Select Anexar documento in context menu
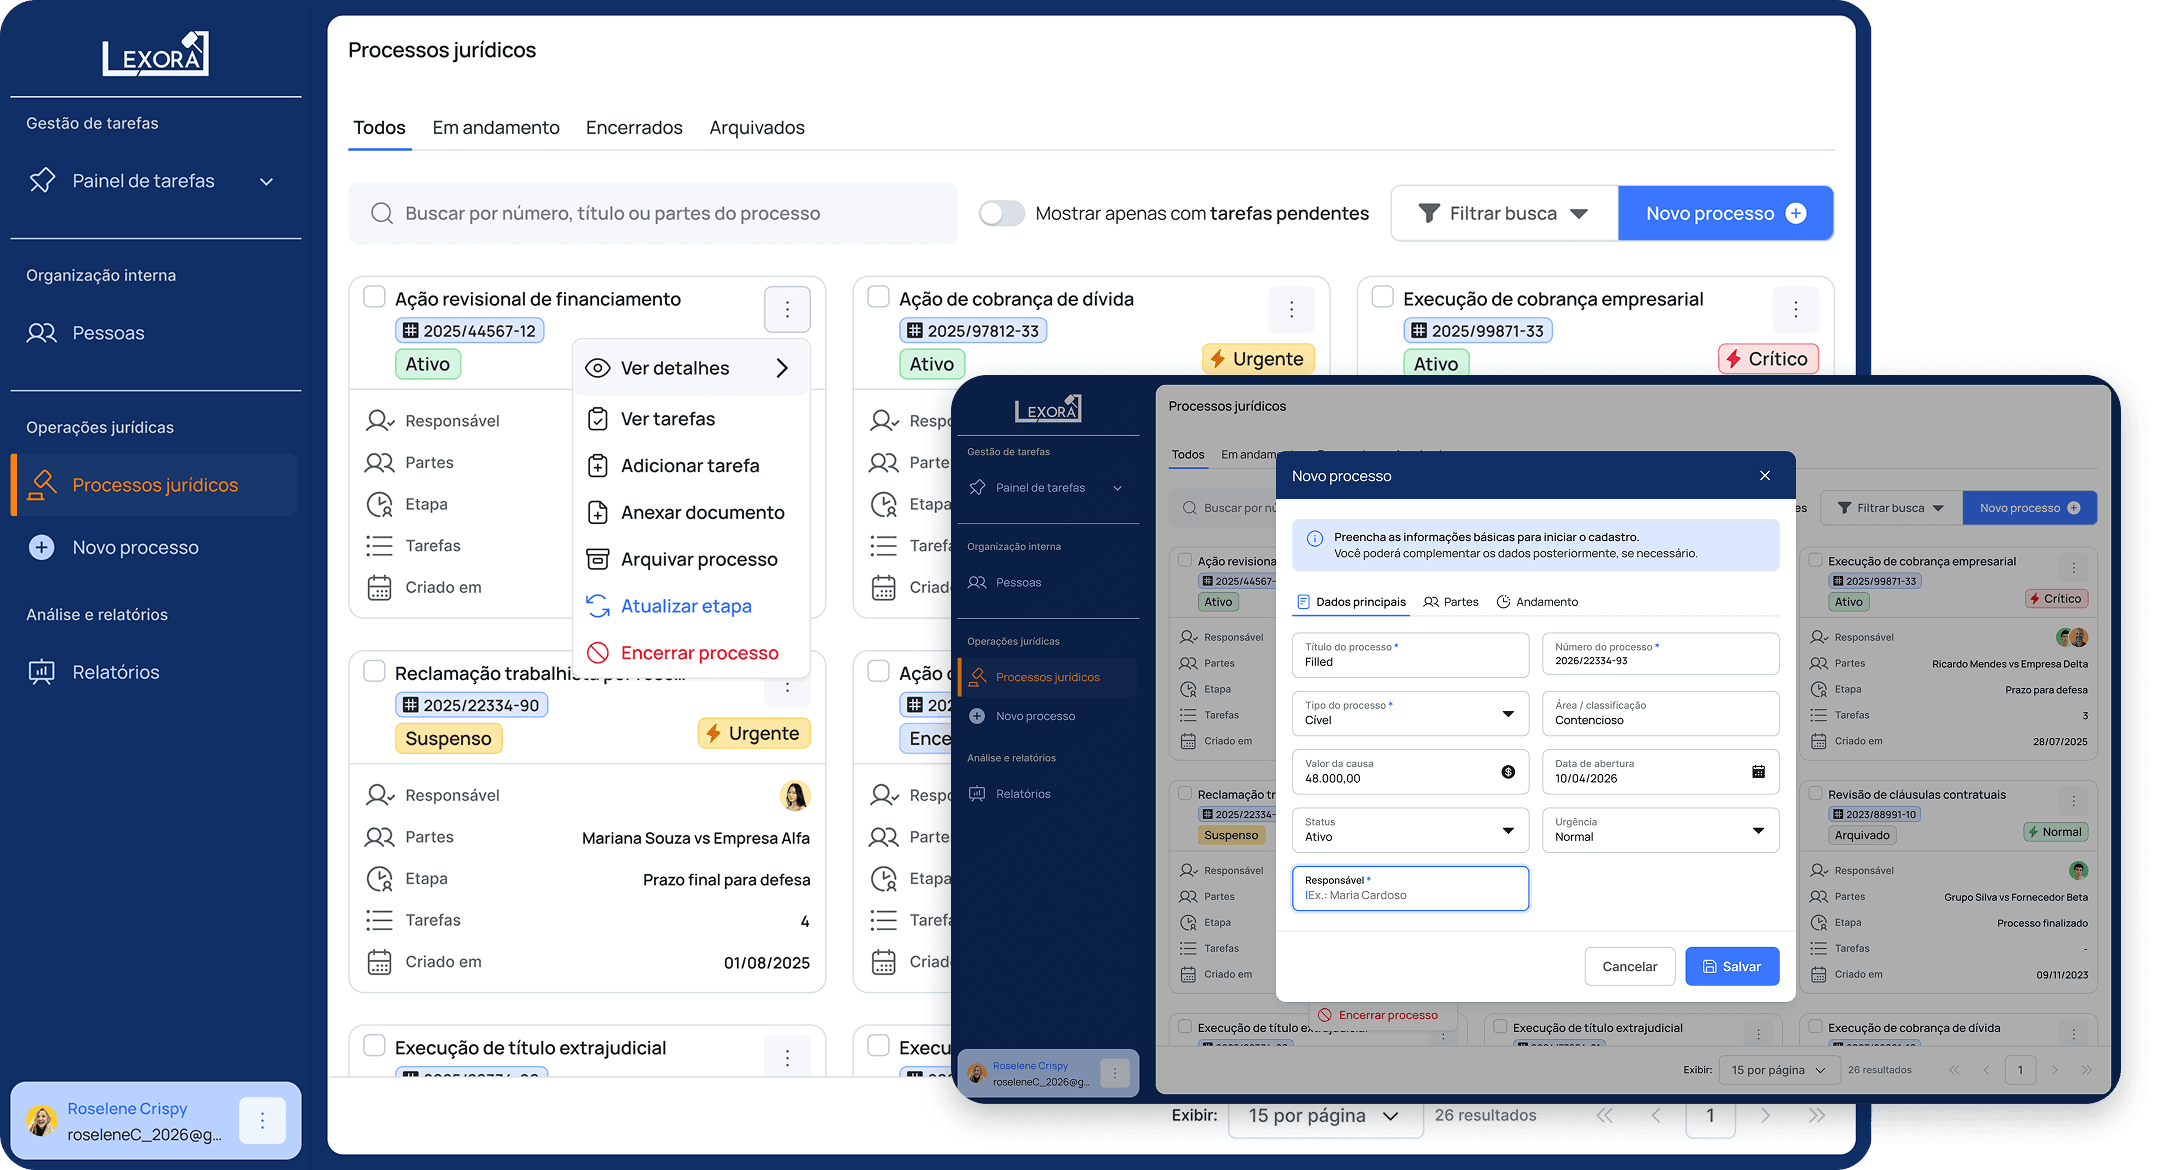This screenshot has height=1170, width=2157. tap(691, 513)
